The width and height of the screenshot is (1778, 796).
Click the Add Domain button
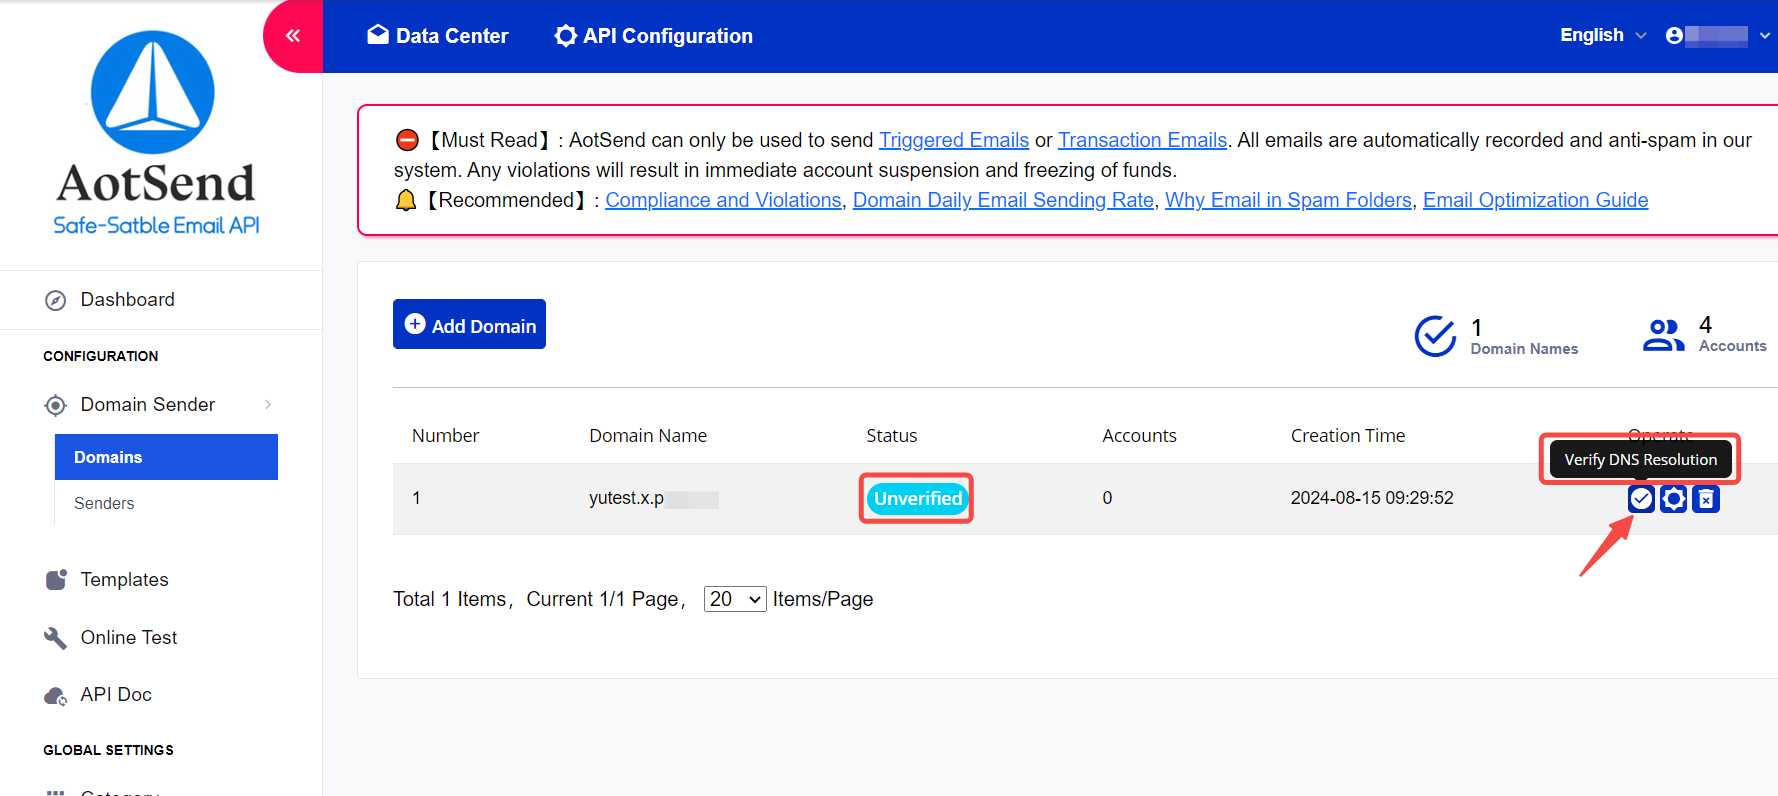469,324
